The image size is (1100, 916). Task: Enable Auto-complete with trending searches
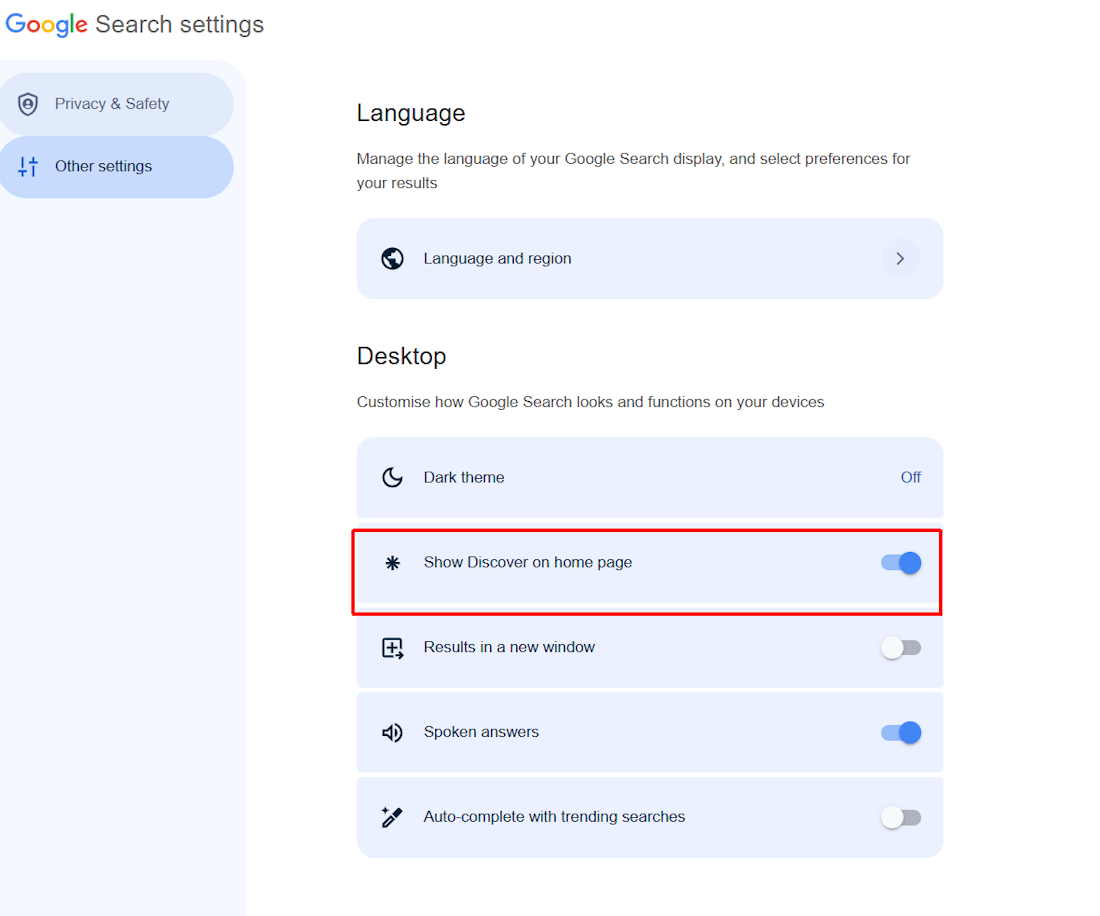tap(901, 817)
